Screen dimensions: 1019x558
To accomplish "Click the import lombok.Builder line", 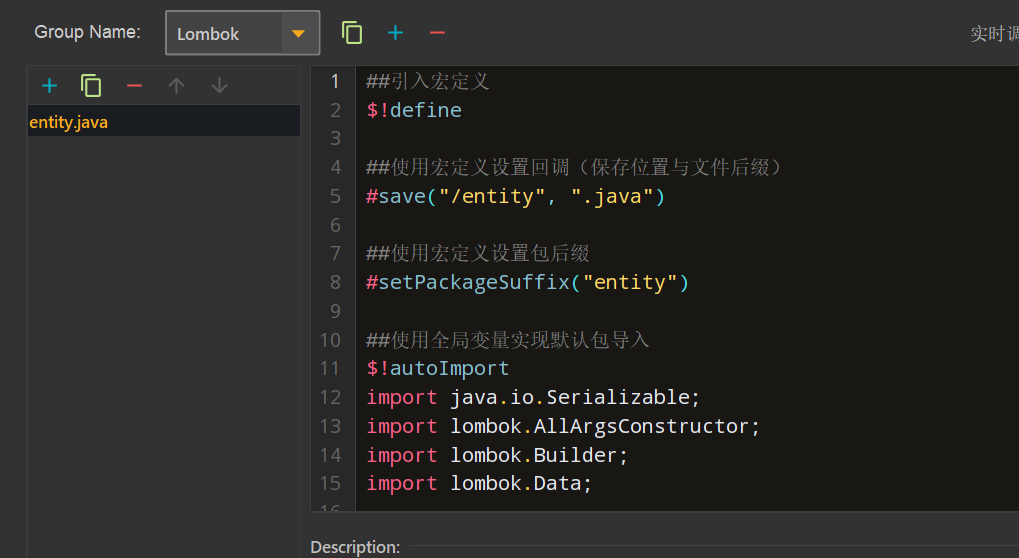I will click(497, 455).
